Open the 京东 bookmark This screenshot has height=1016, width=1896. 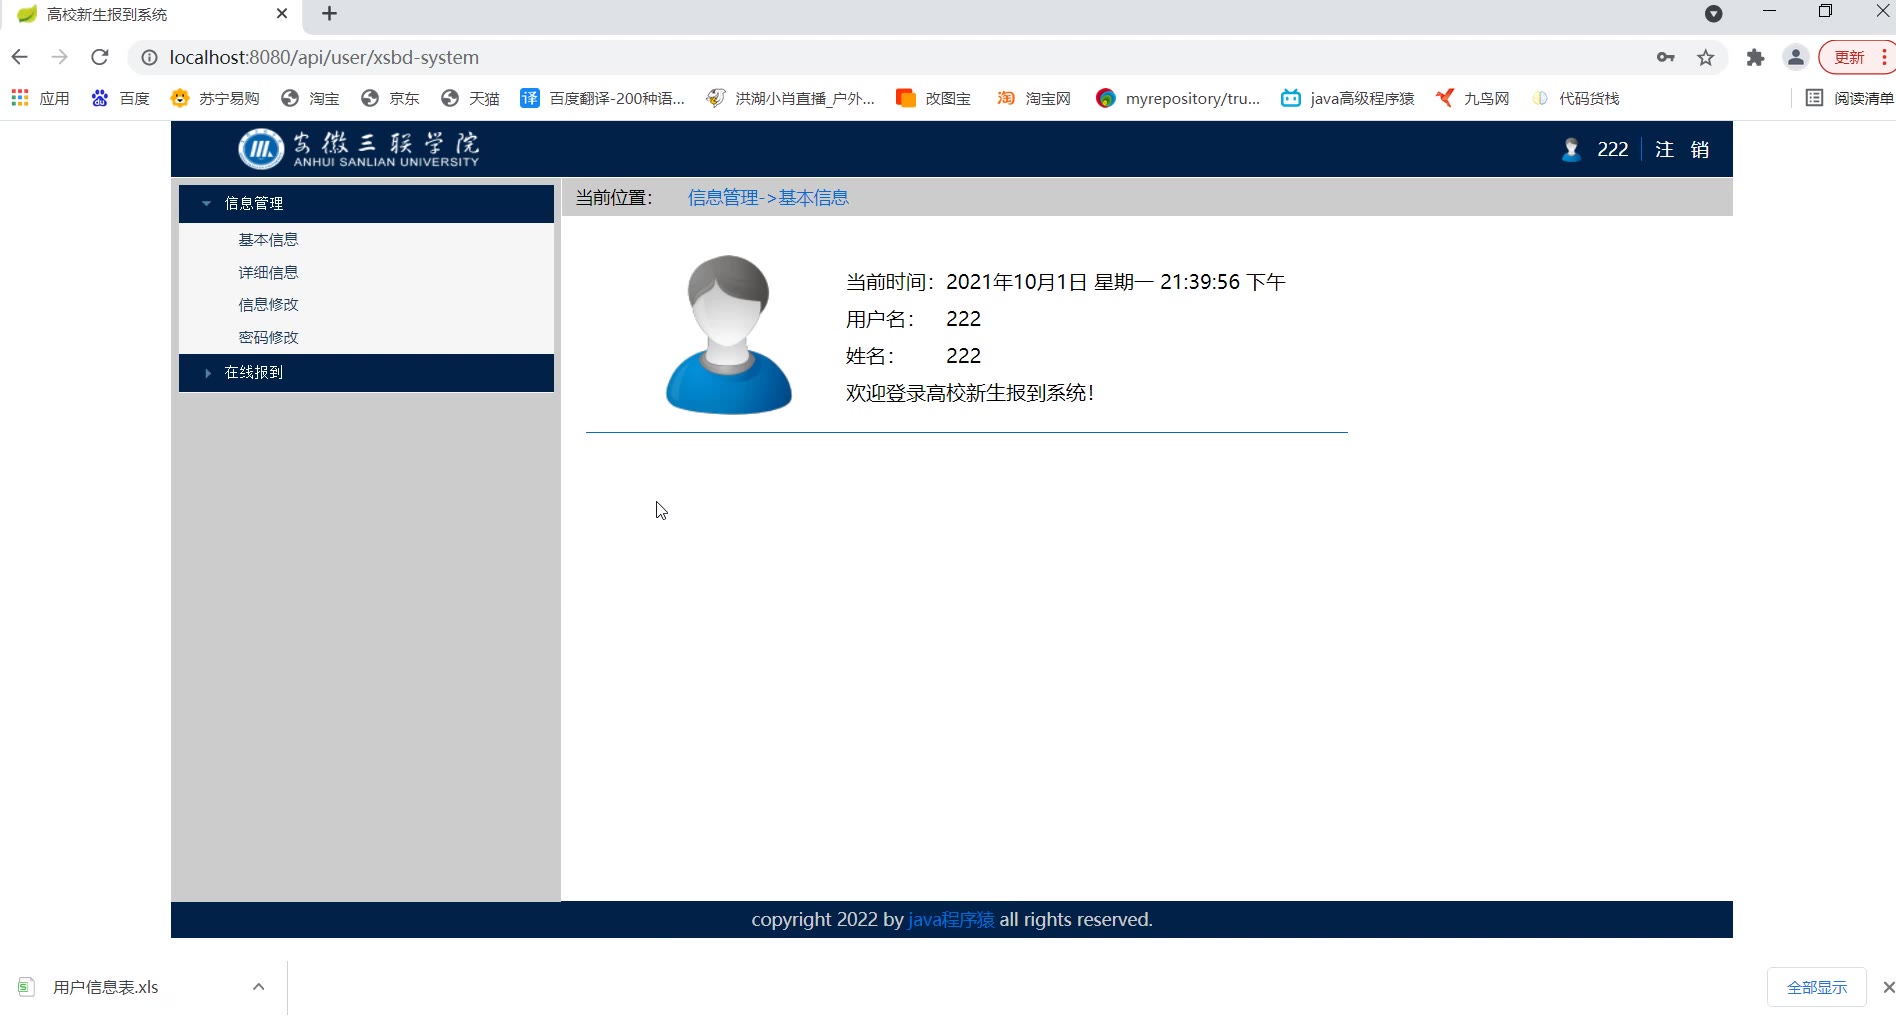390,98
